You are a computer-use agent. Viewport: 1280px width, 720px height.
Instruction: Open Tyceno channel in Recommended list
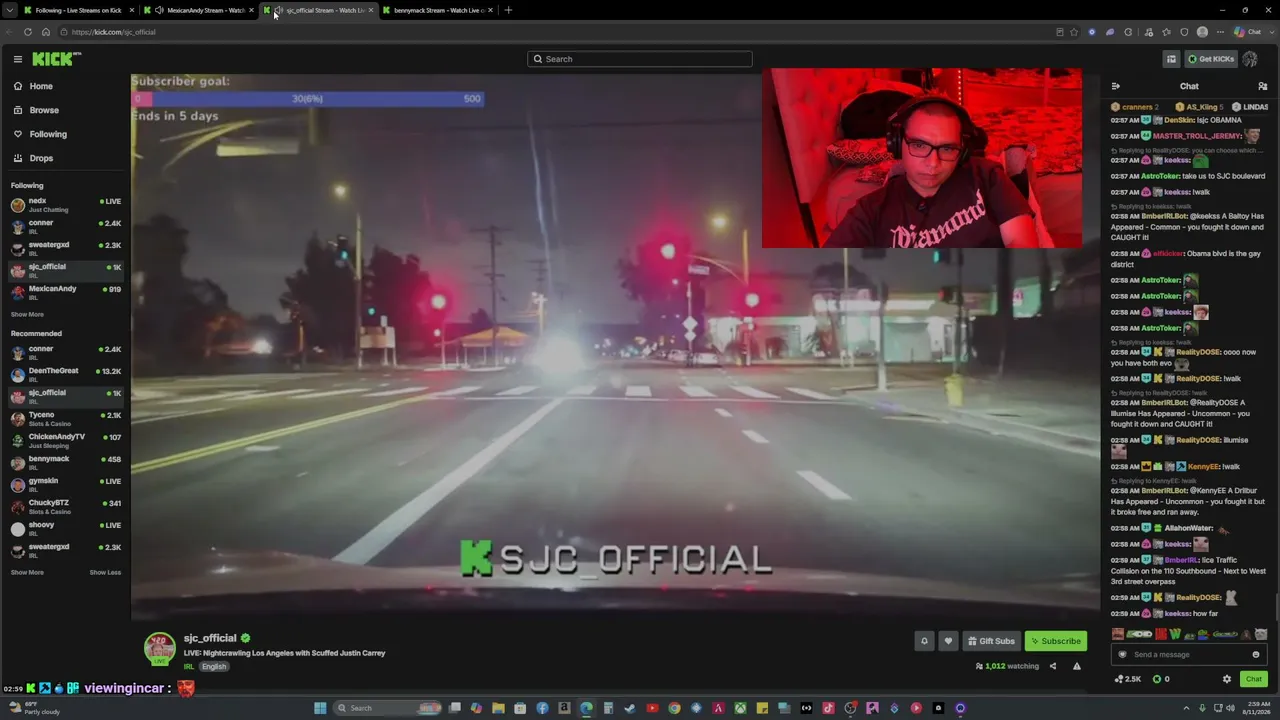(x=65, y=419)
